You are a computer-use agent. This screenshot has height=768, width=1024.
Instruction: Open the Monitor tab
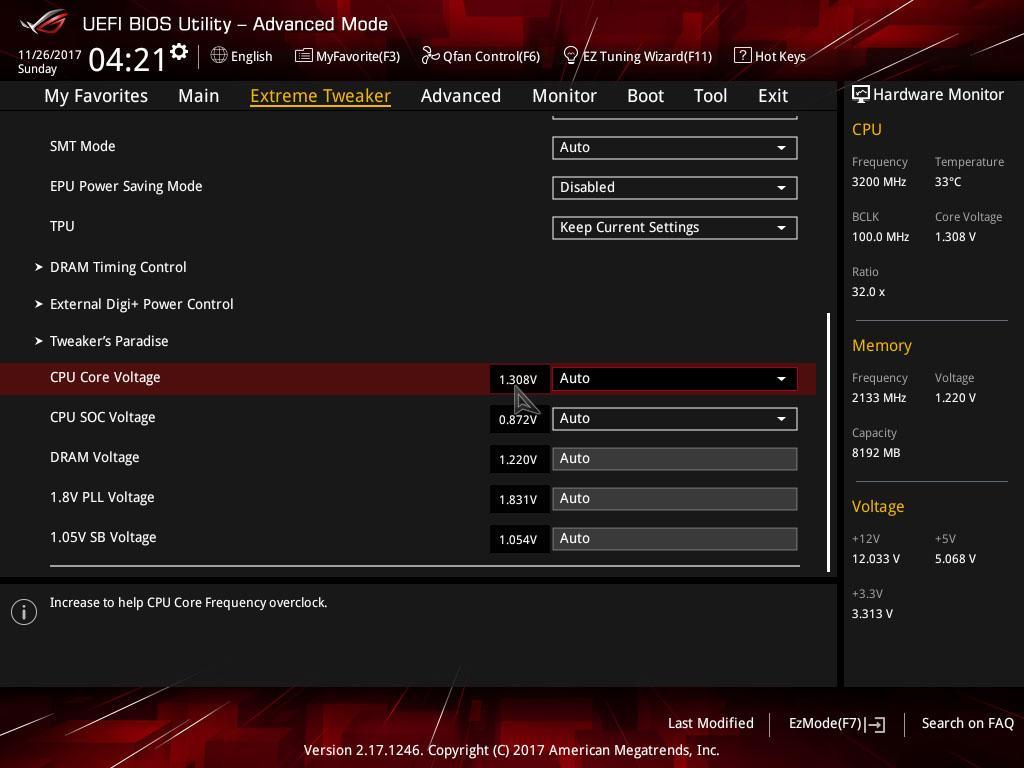coord(564,96)
